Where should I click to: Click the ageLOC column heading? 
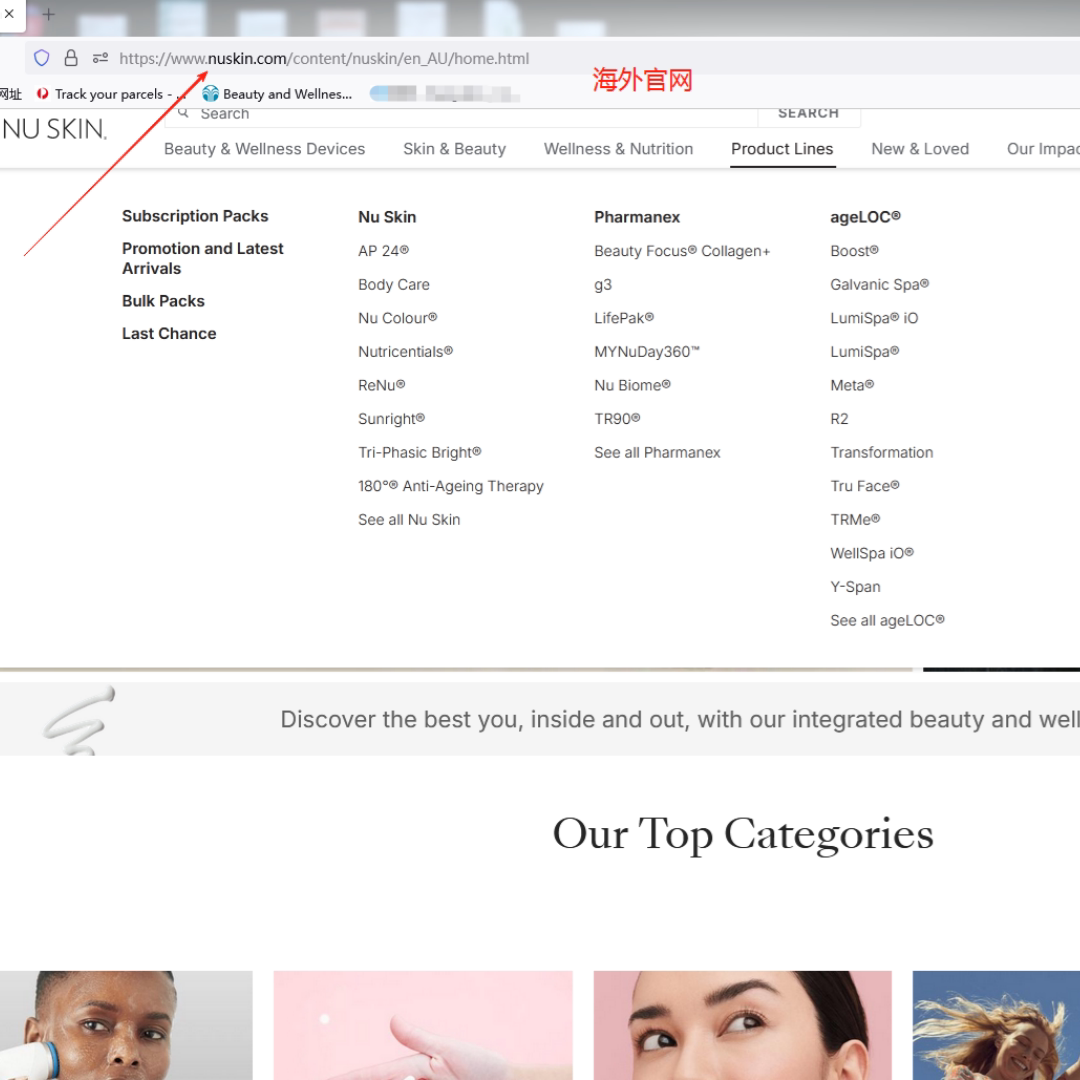[x=865, y=217]
